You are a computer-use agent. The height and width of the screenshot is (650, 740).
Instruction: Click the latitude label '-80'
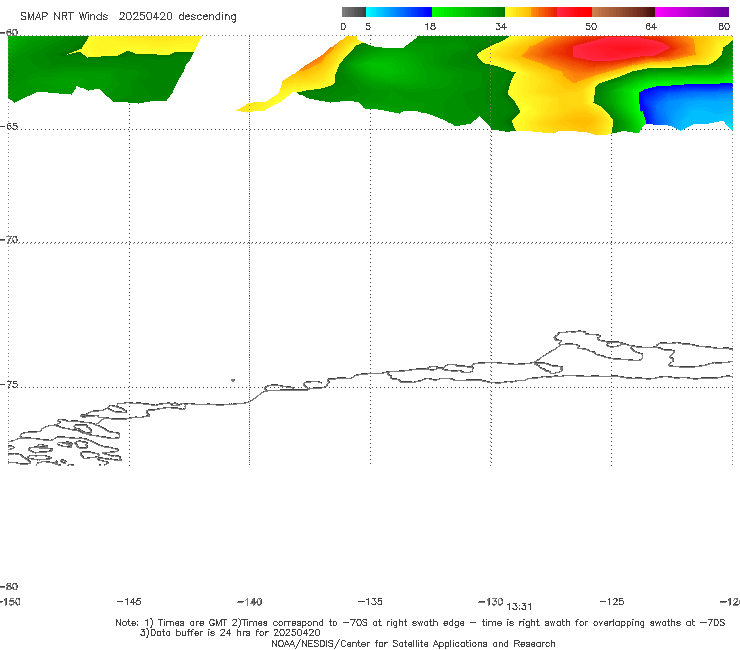coord(9,586)
